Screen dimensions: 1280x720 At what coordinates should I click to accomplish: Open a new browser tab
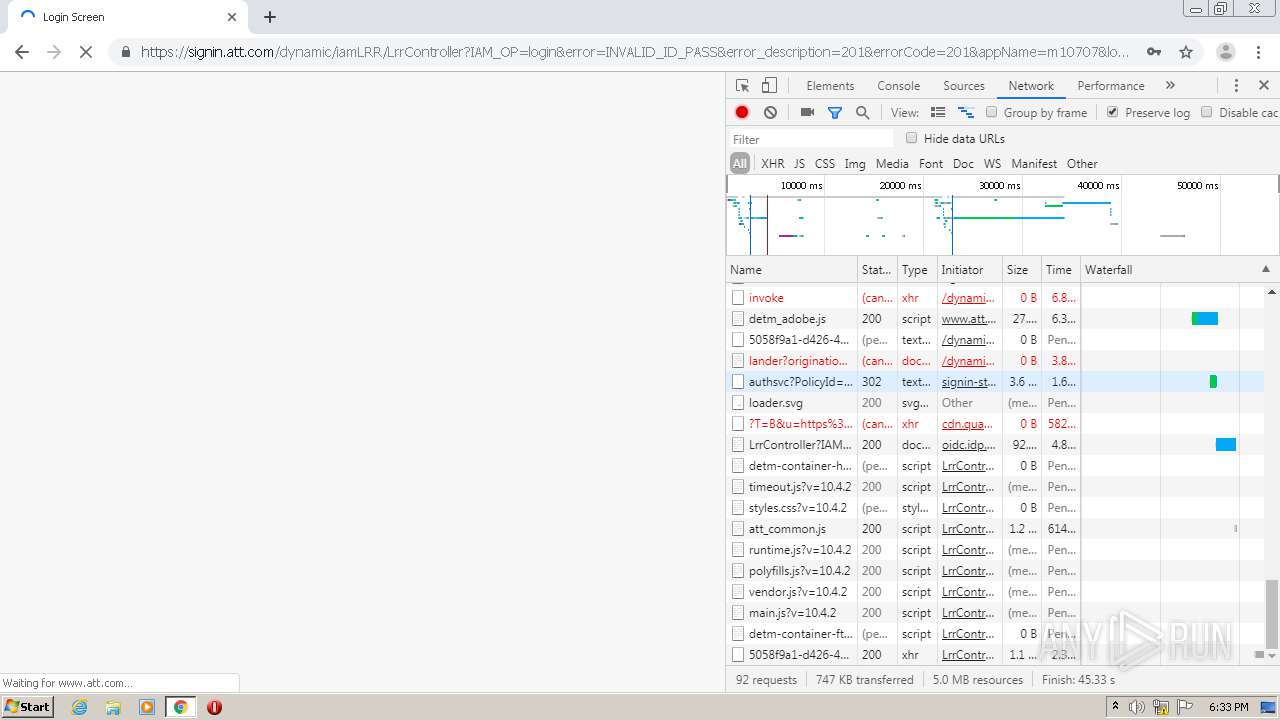[270, 17]
